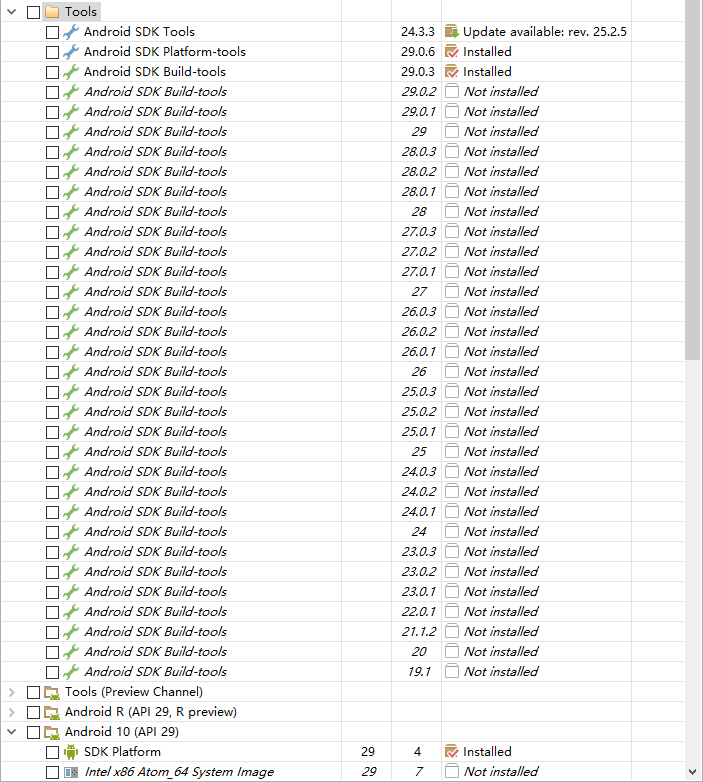The width and height of the screenshot is (703, 782).
Task: Tick the SDK Platform checkbox under Android 10
Action: coord(52,753)
